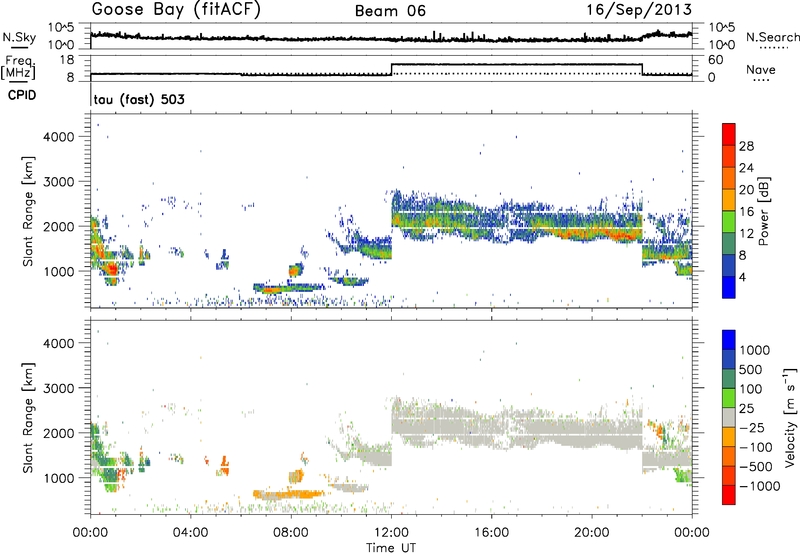Viewport: 800px width, 554px height.
Task: Click the '16:00' time axis tick label
Action: [491, 533]
